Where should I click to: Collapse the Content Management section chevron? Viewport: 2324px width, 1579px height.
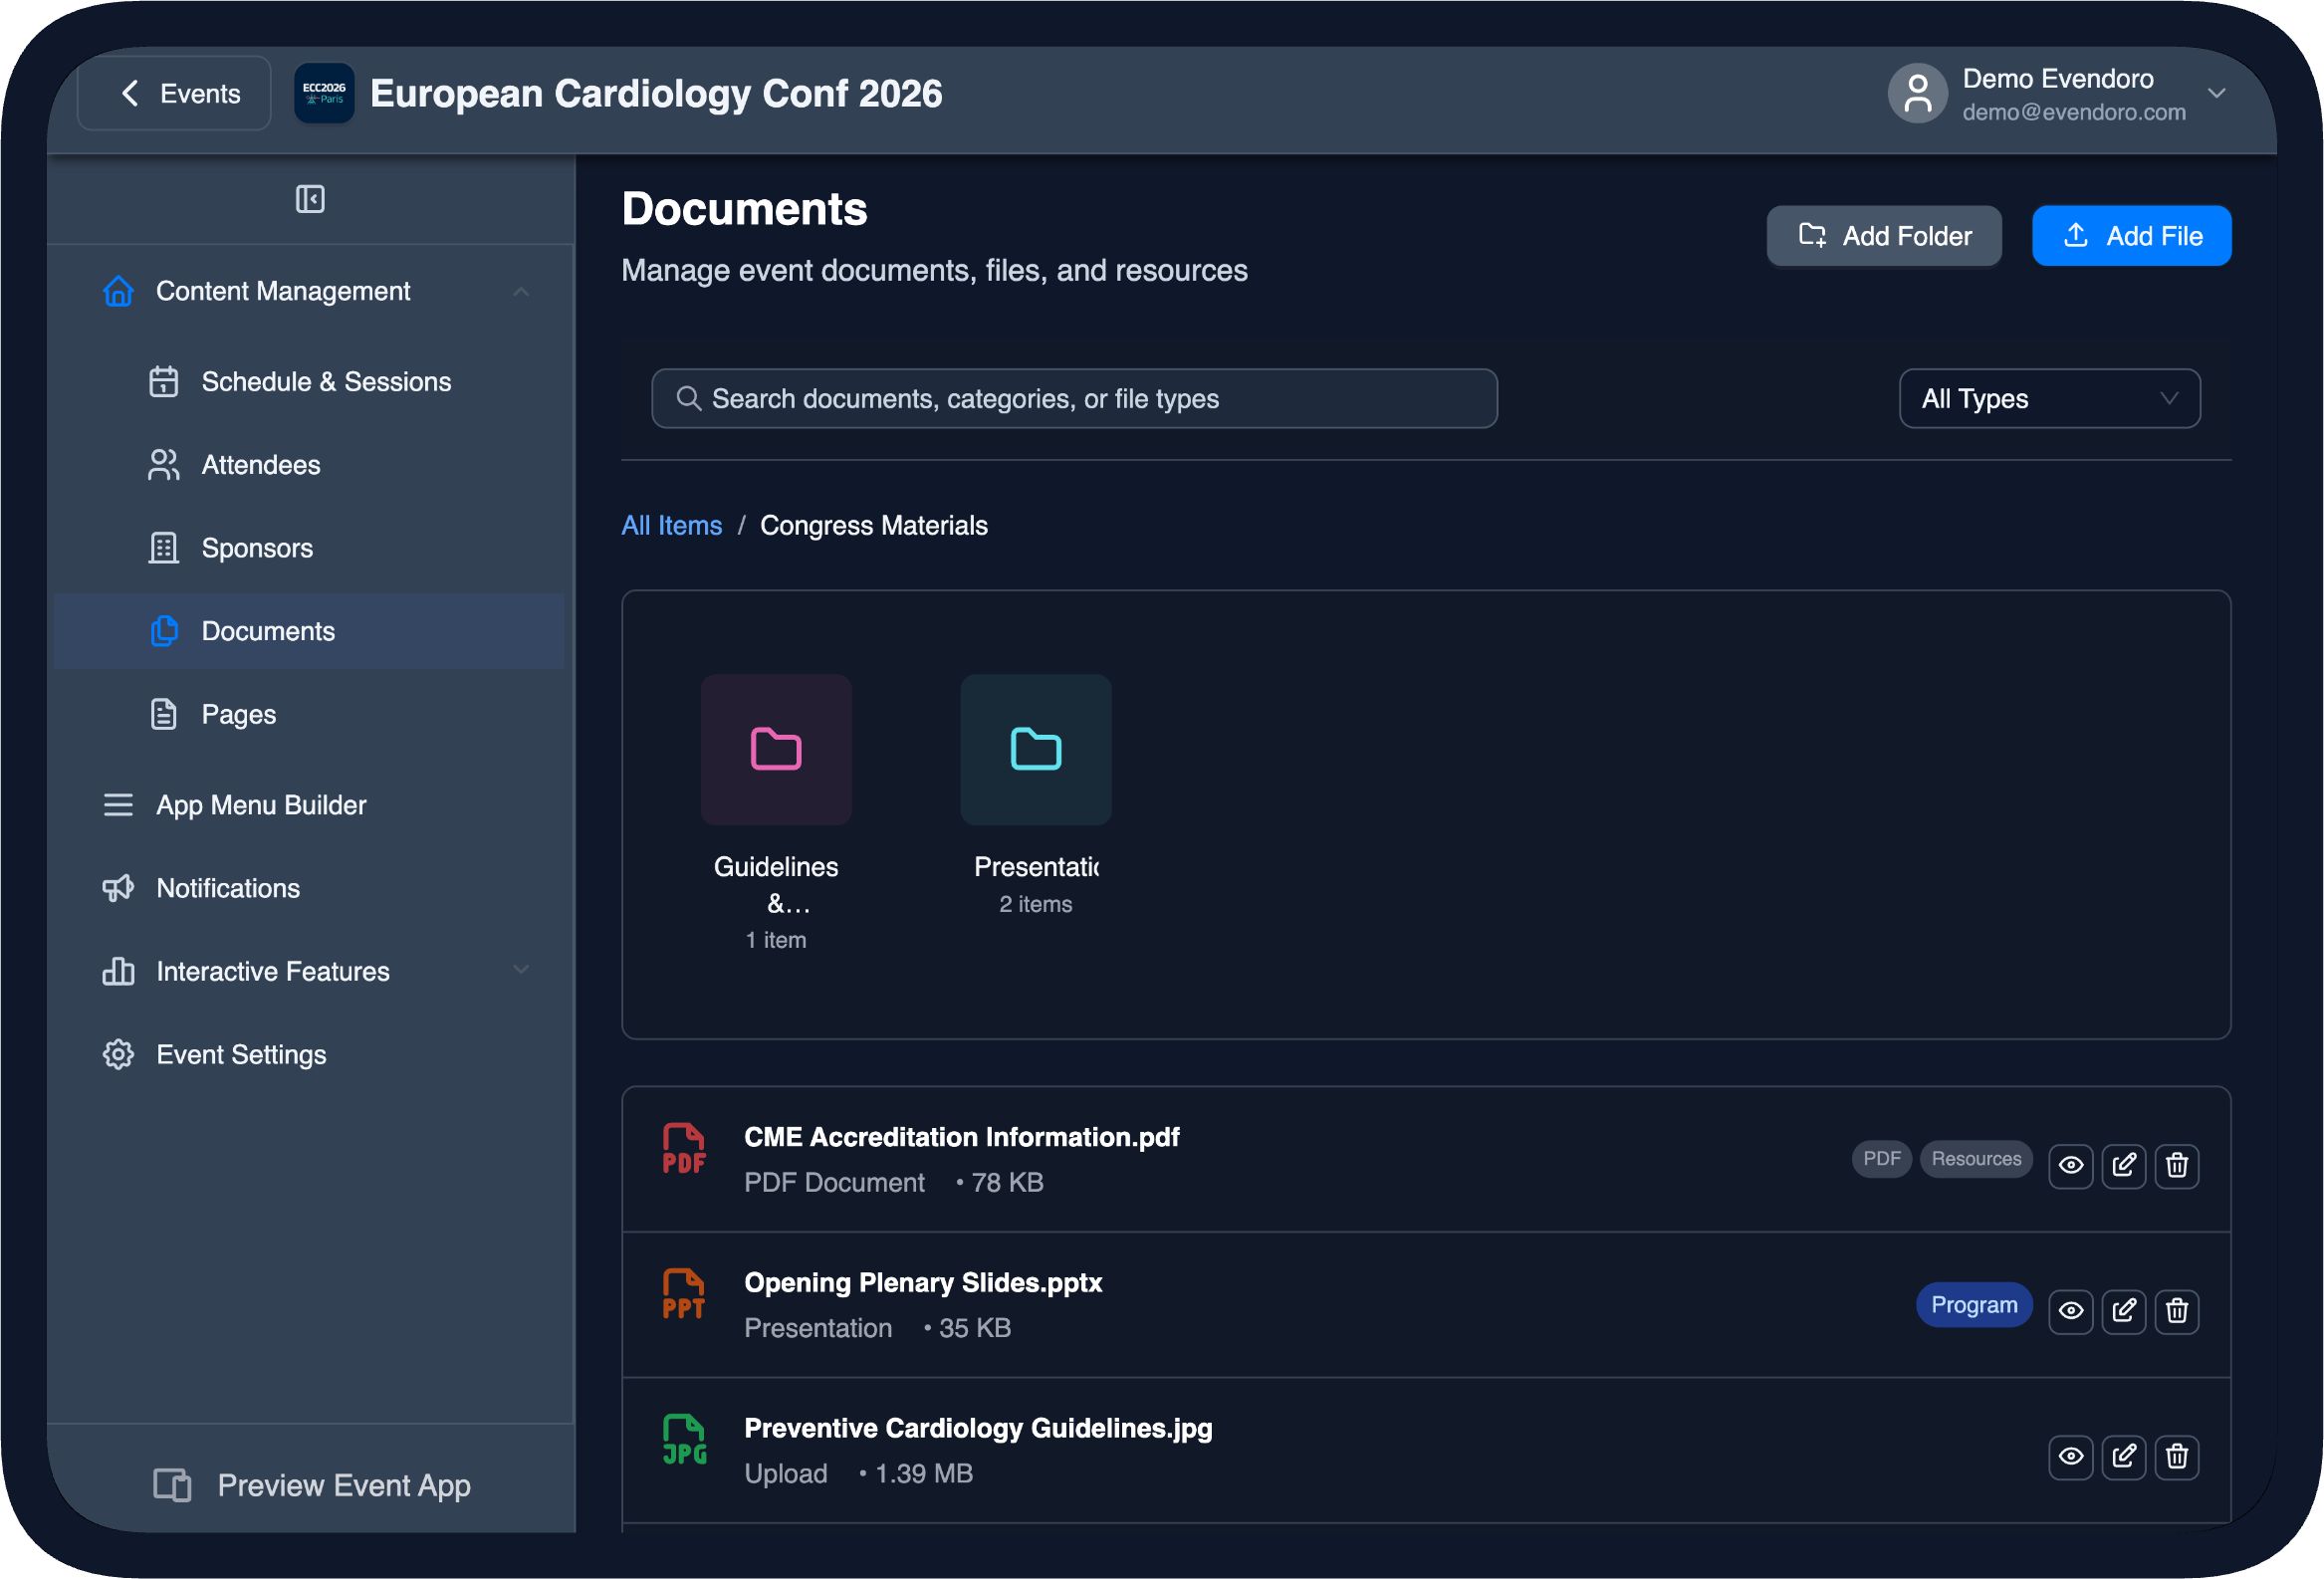(x=521, y=291)
